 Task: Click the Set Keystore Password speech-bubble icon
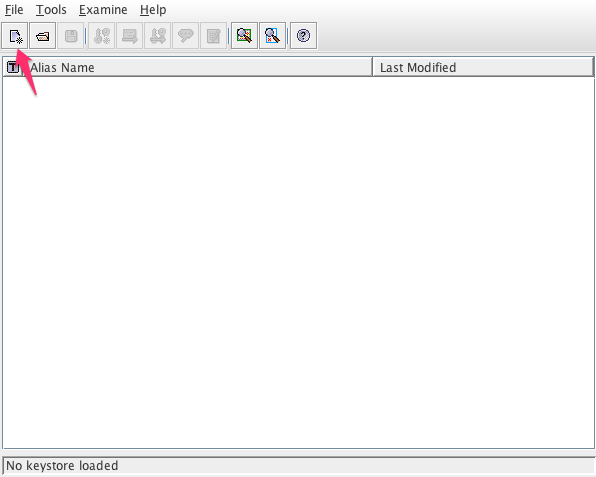(185, 36)
